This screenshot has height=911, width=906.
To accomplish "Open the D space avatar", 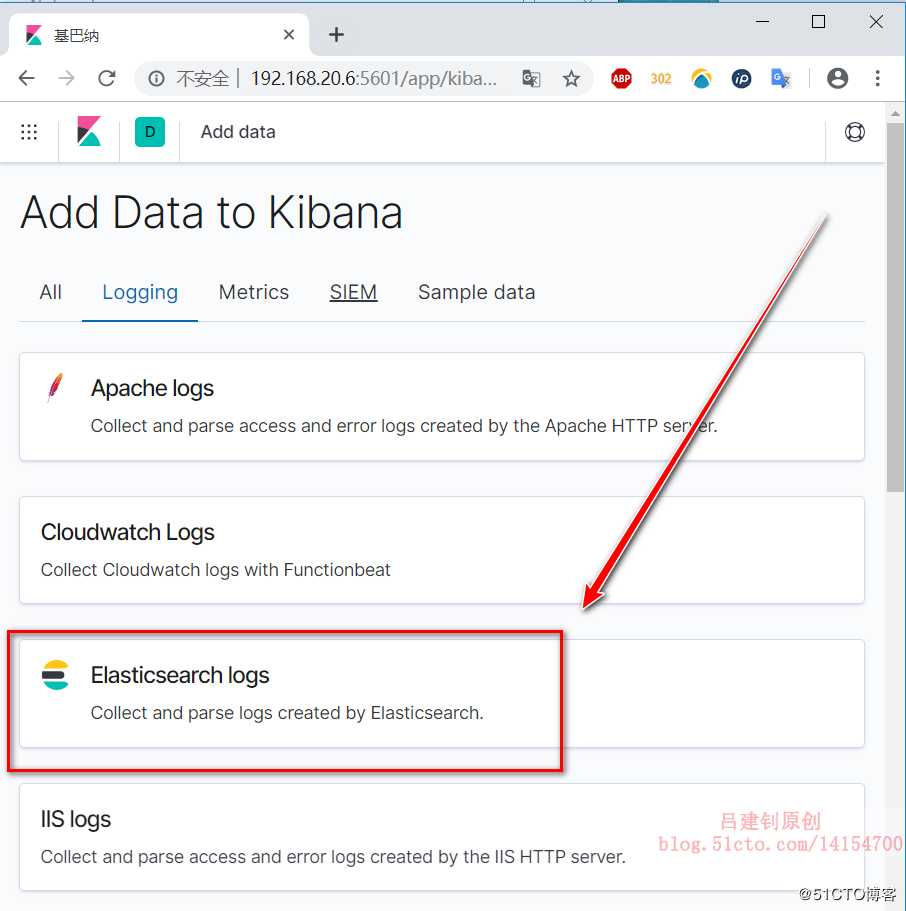I will 150,132.
